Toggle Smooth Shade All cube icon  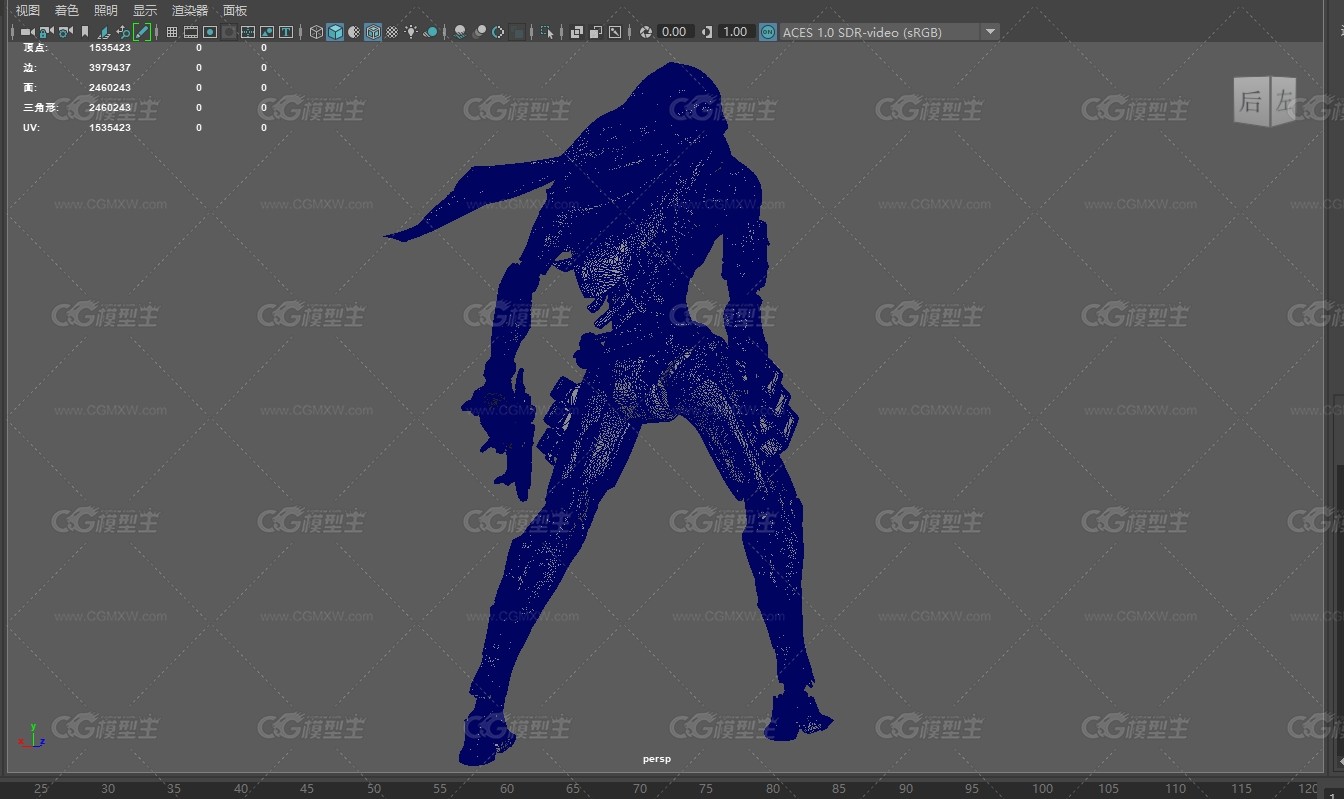coord(335,32)
